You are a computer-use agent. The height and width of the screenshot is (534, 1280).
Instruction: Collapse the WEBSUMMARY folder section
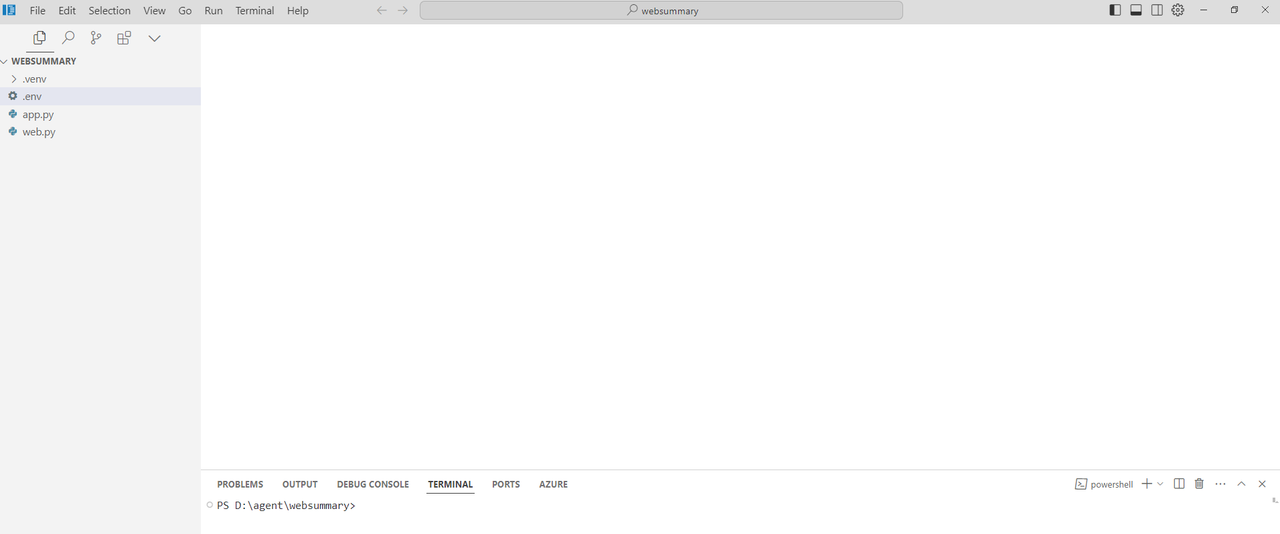point(100,61)
